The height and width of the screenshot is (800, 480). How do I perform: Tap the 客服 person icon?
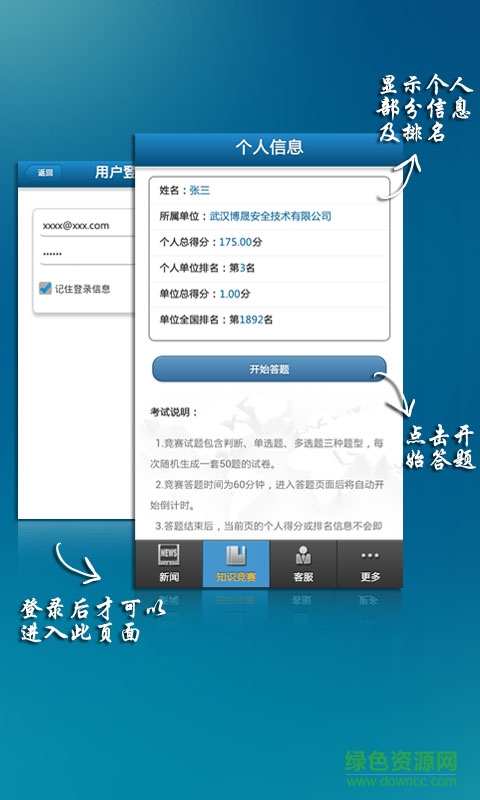pyautogui.click(x=303, y=555)
